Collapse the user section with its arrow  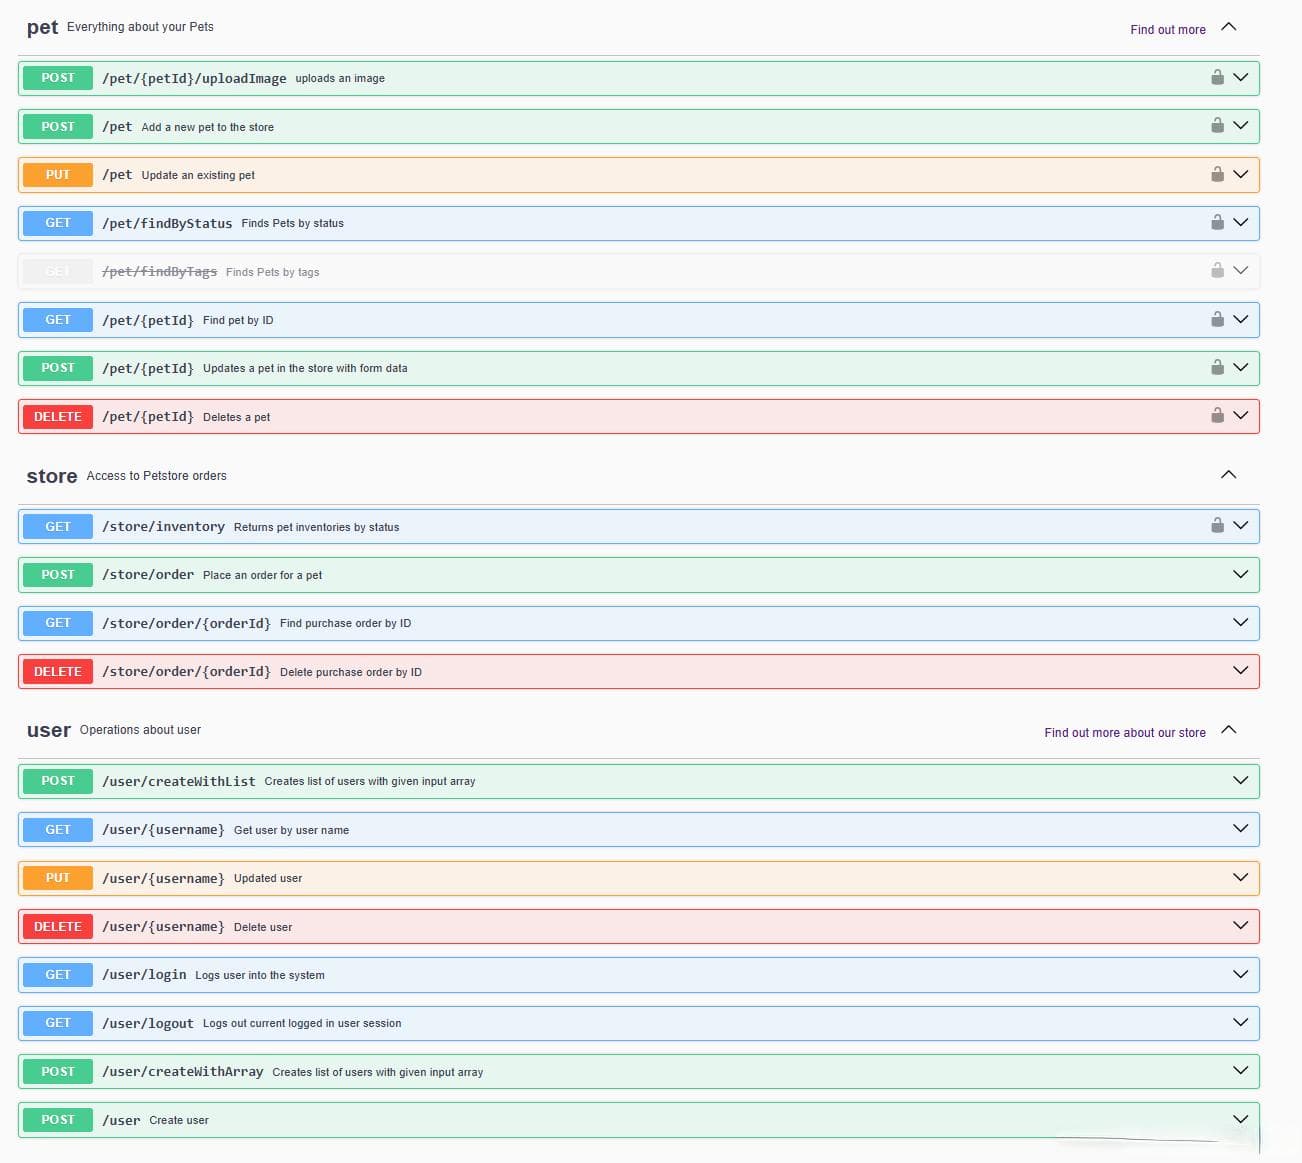(x=1229, y=729)
